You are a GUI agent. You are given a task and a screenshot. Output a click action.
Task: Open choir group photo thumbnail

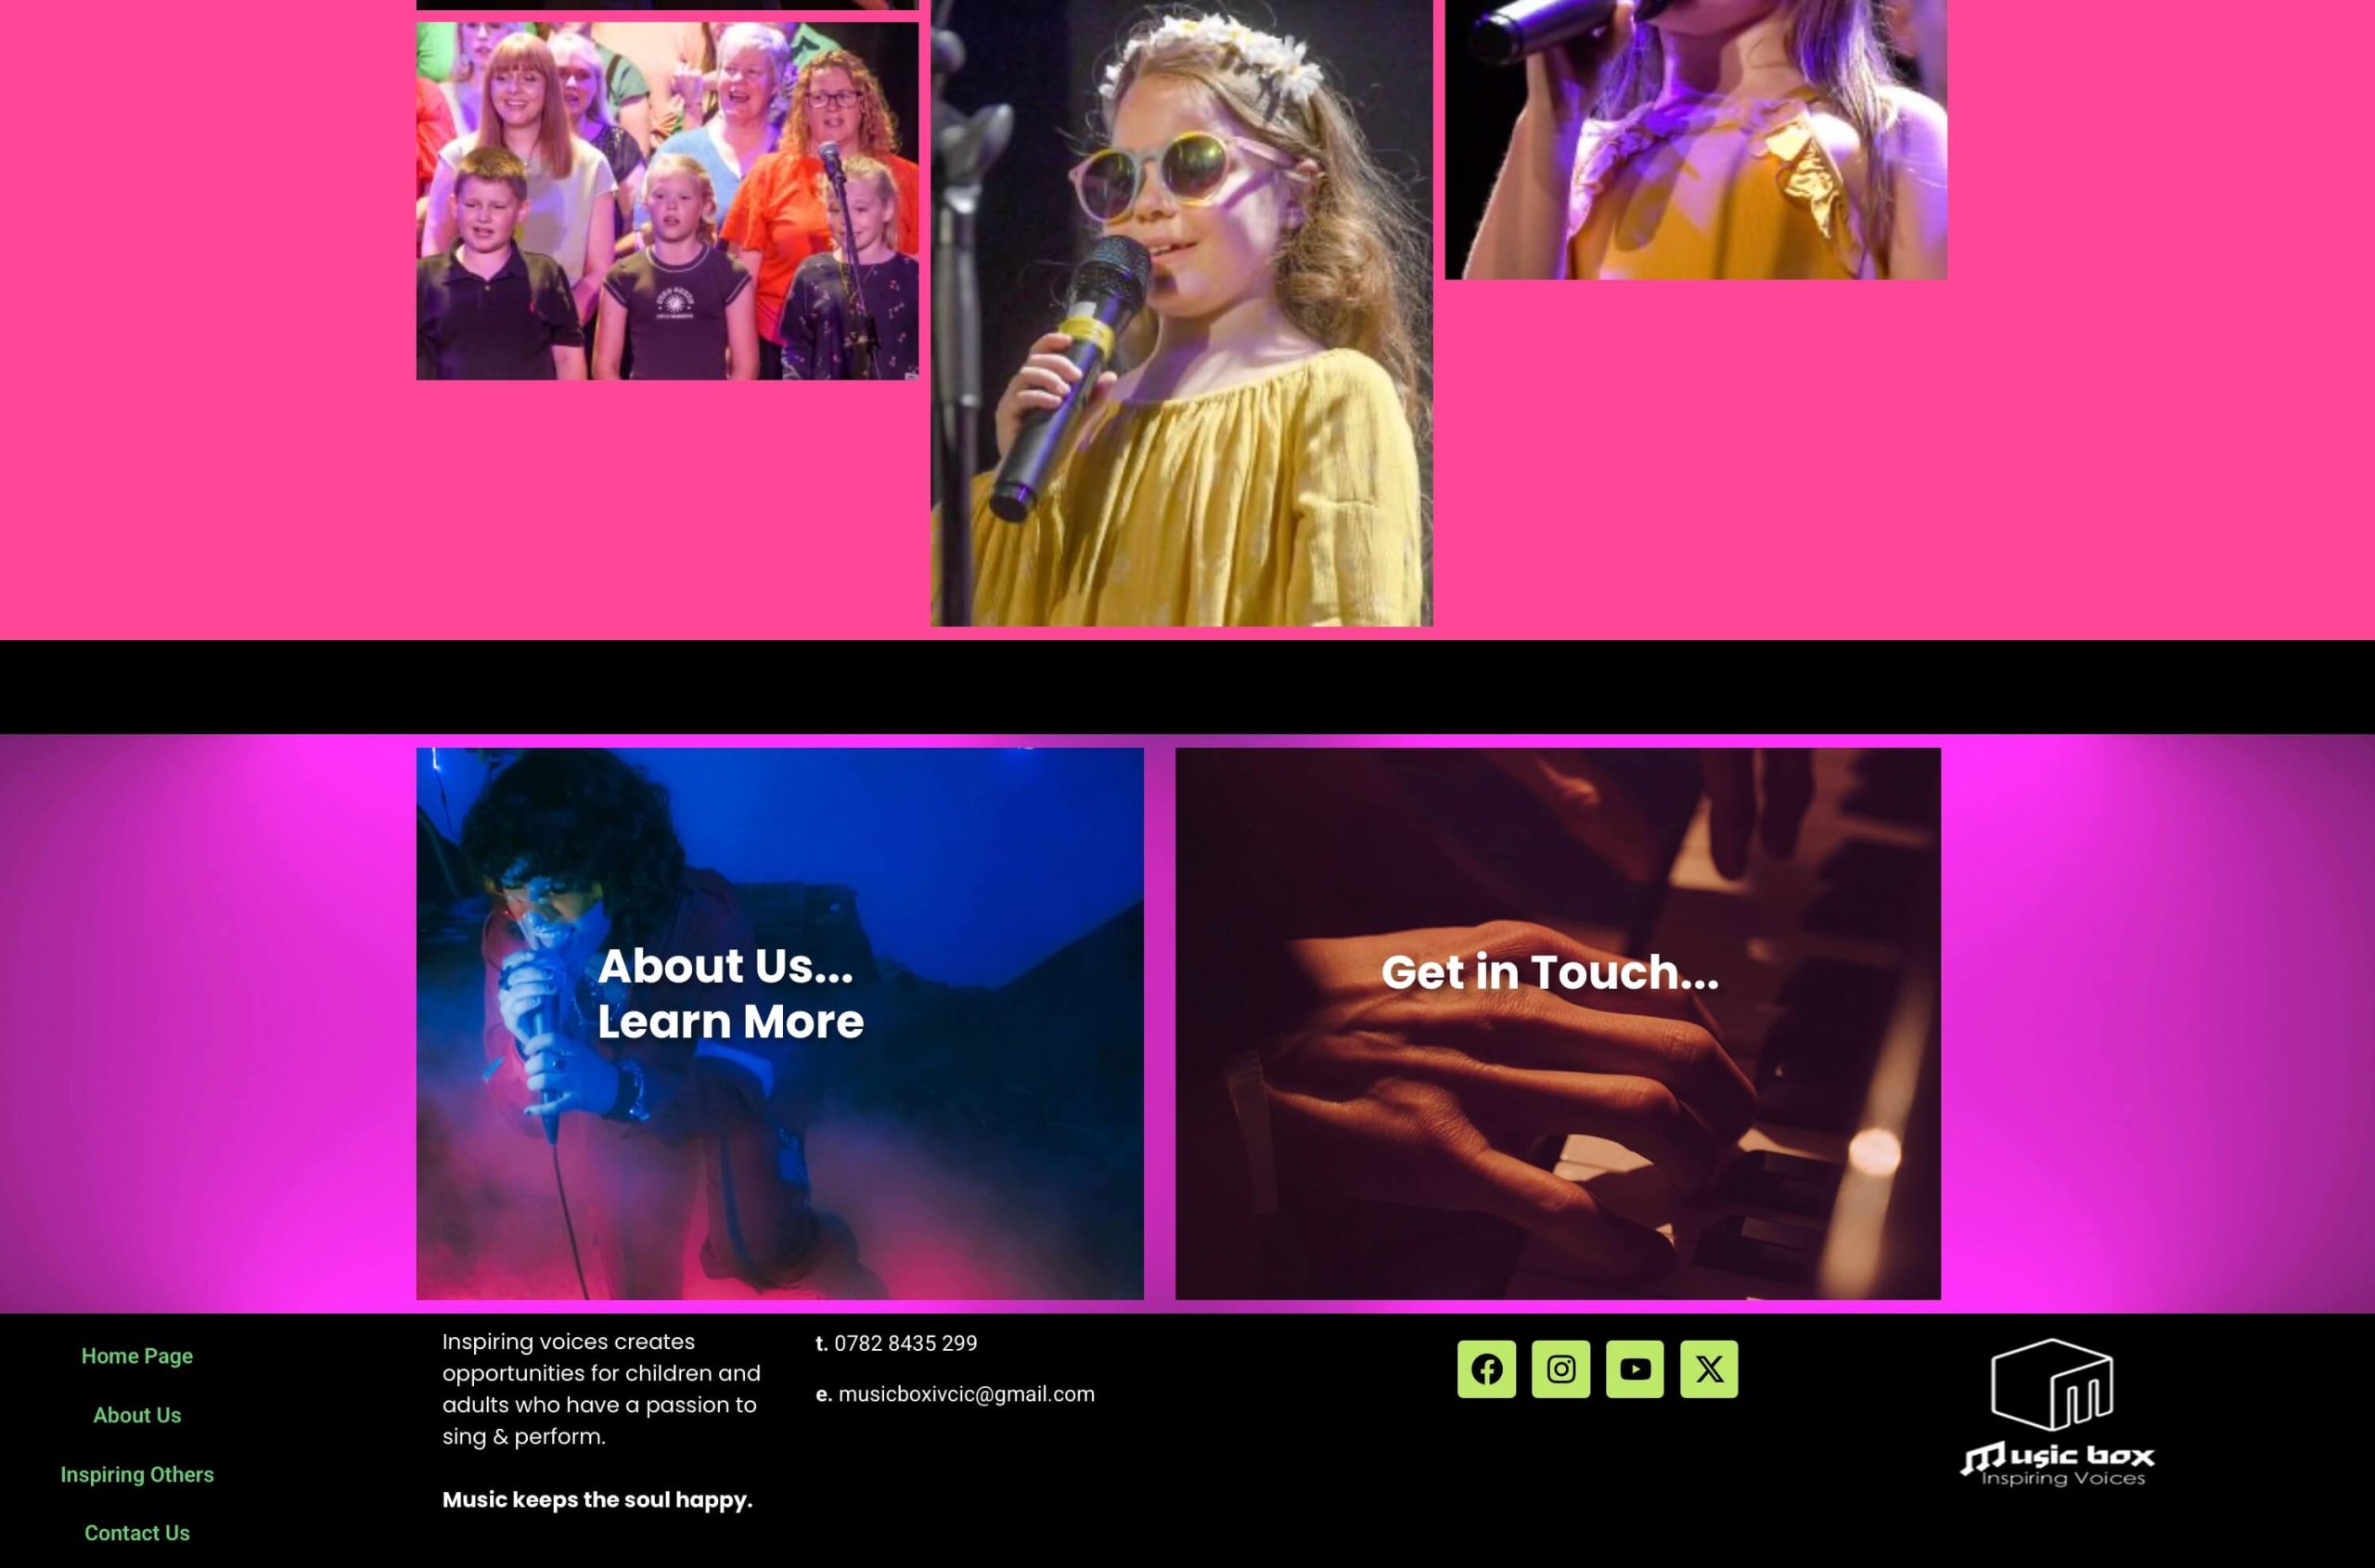(667, 201)
